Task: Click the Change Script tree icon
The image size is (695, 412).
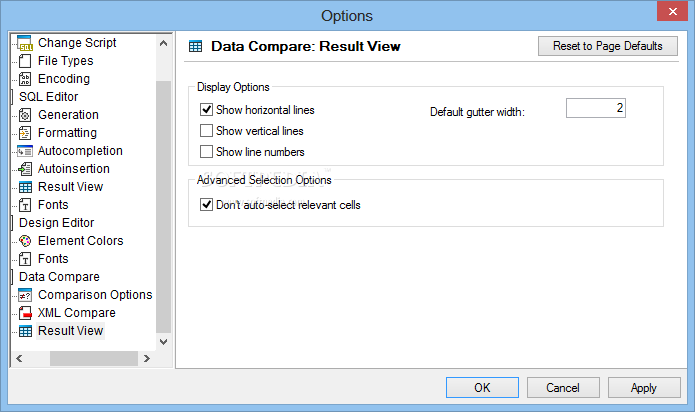Action: (x=25, y=43)
